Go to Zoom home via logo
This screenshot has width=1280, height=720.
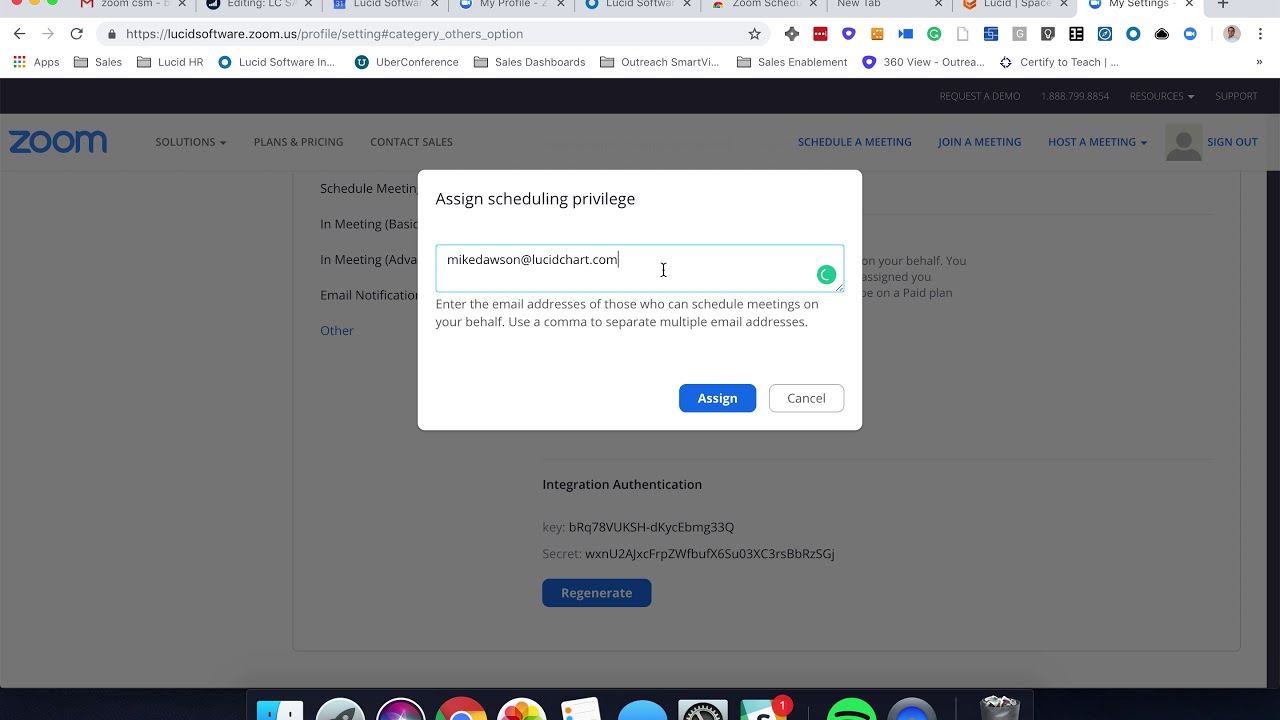point(58,142)
